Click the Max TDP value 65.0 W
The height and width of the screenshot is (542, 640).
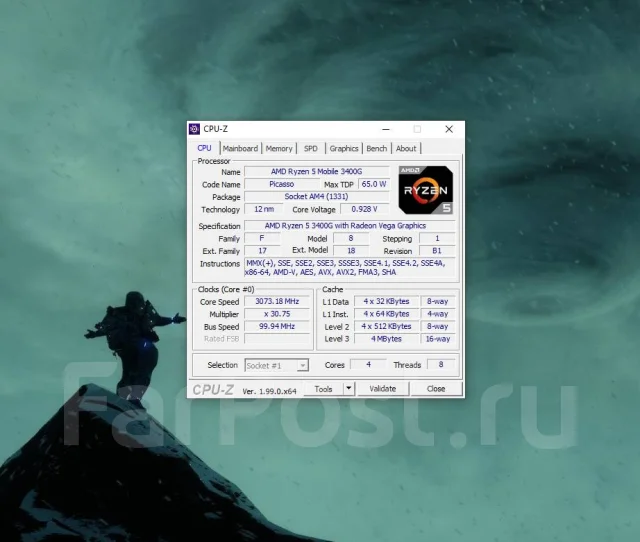(374, 184)
